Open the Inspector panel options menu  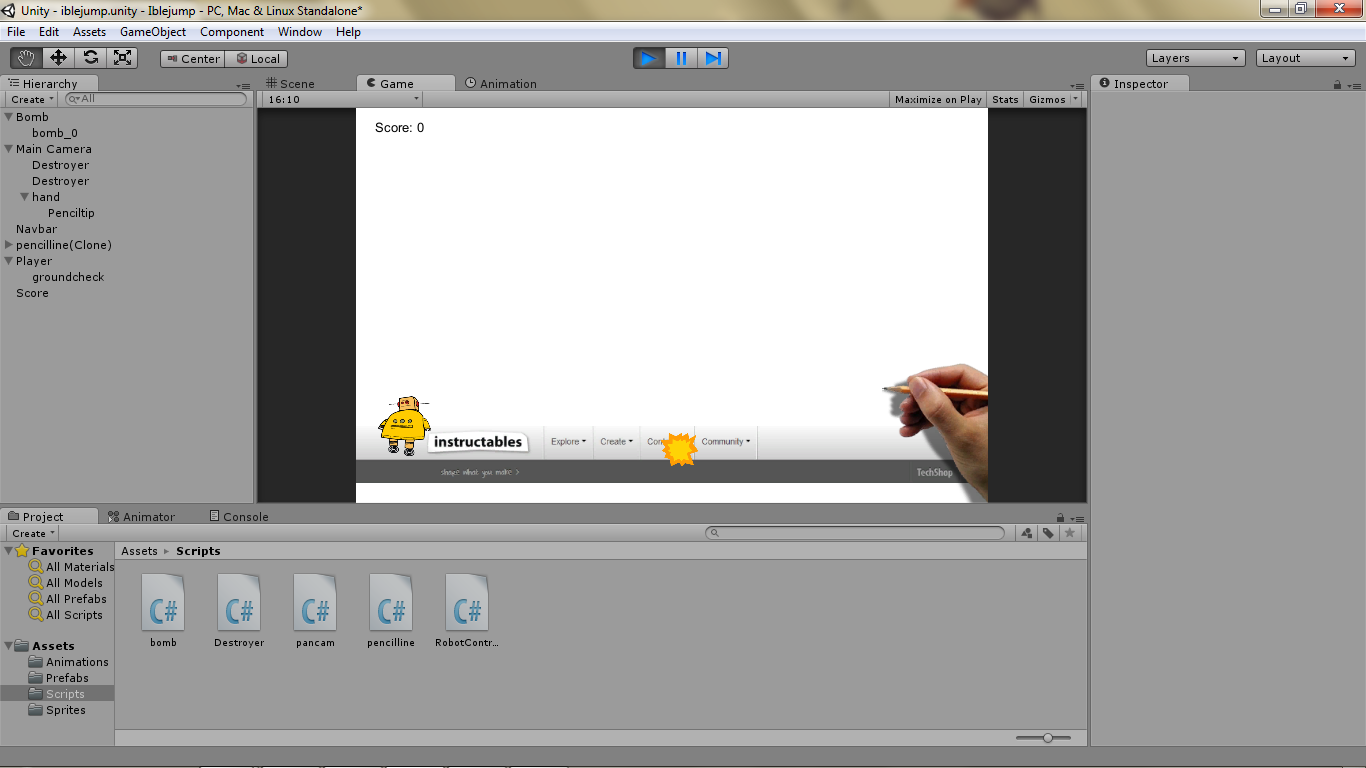click(x=1354, y=86)
